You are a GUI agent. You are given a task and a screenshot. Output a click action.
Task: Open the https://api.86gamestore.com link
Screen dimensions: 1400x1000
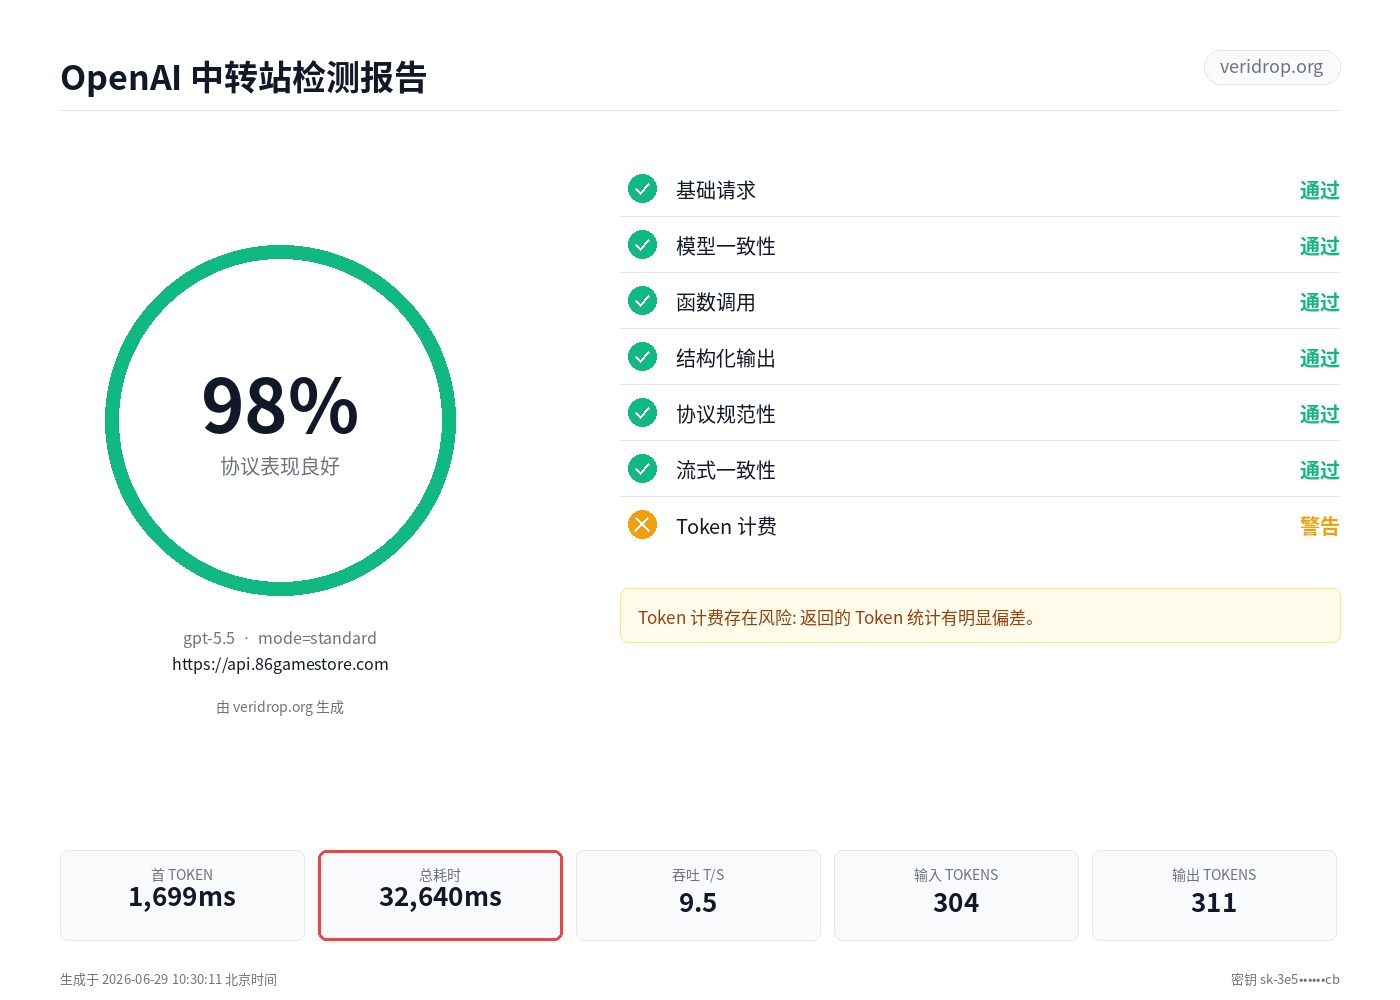[x=280, y=664]
